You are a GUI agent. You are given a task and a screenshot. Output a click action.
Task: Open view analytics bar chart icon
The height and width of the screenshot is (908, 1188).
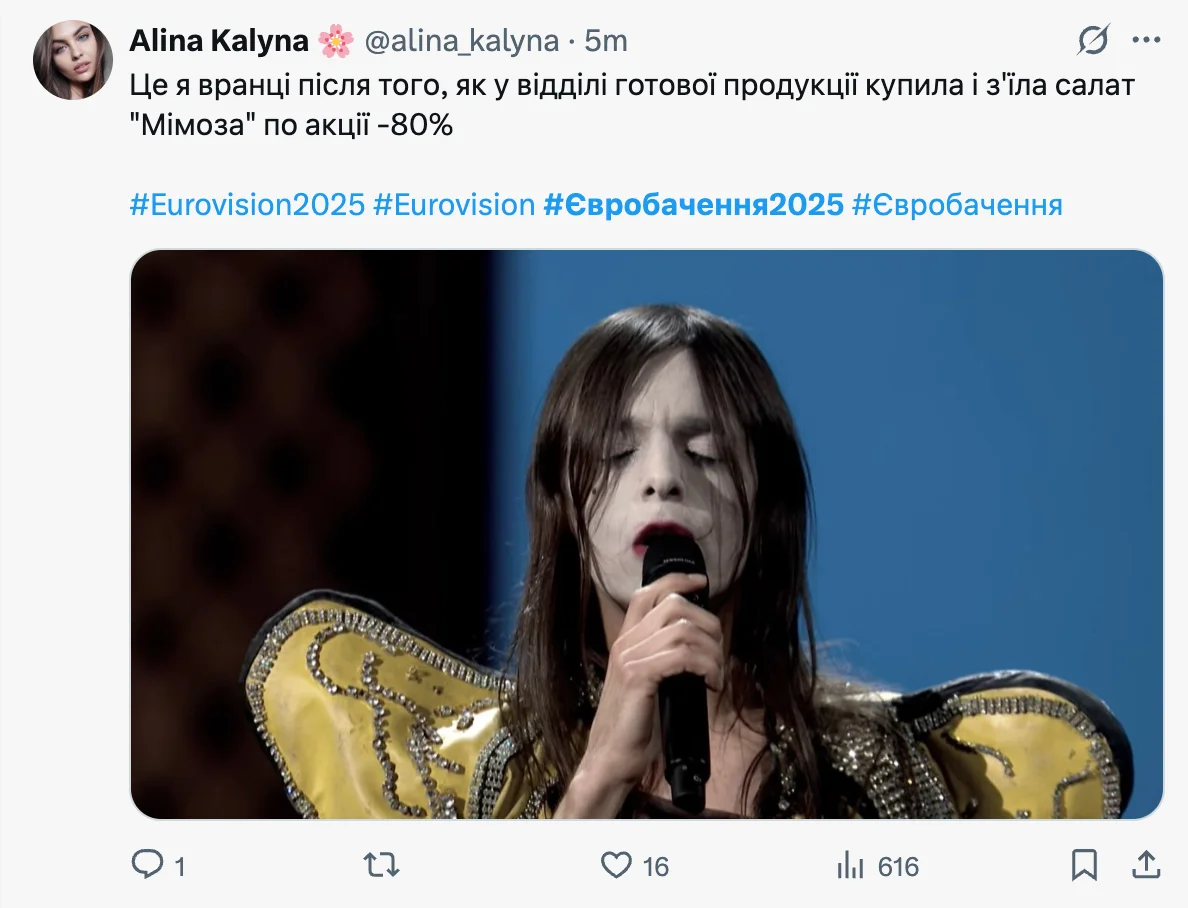pos(850,865)
